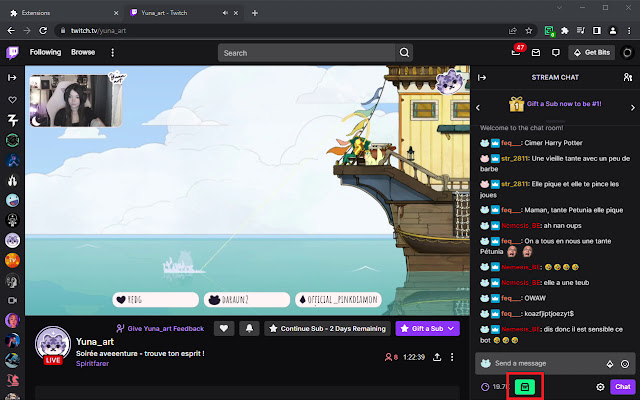Show previous gift leaderboard entry
The width and height of the screenshot is (640, 400).
click(x=478, y=107)
